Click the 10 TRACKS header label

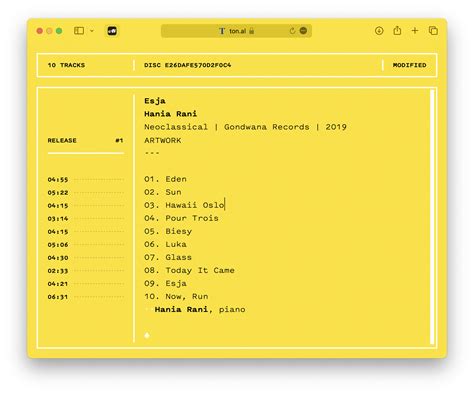(x=66, y=65)
